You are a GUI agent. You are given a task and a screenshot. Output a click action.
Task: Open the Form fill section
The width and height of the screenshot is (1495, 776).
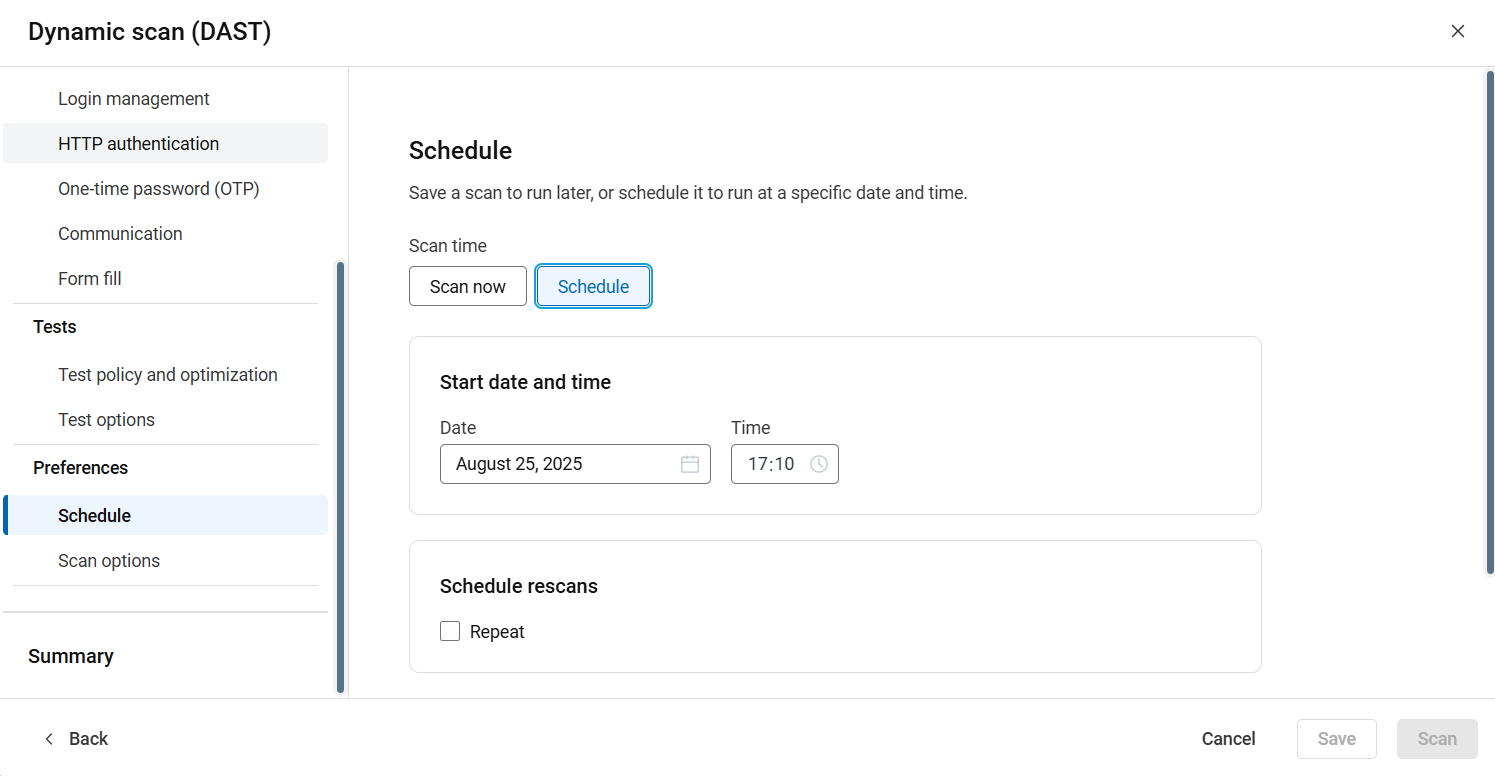[90, 279]
